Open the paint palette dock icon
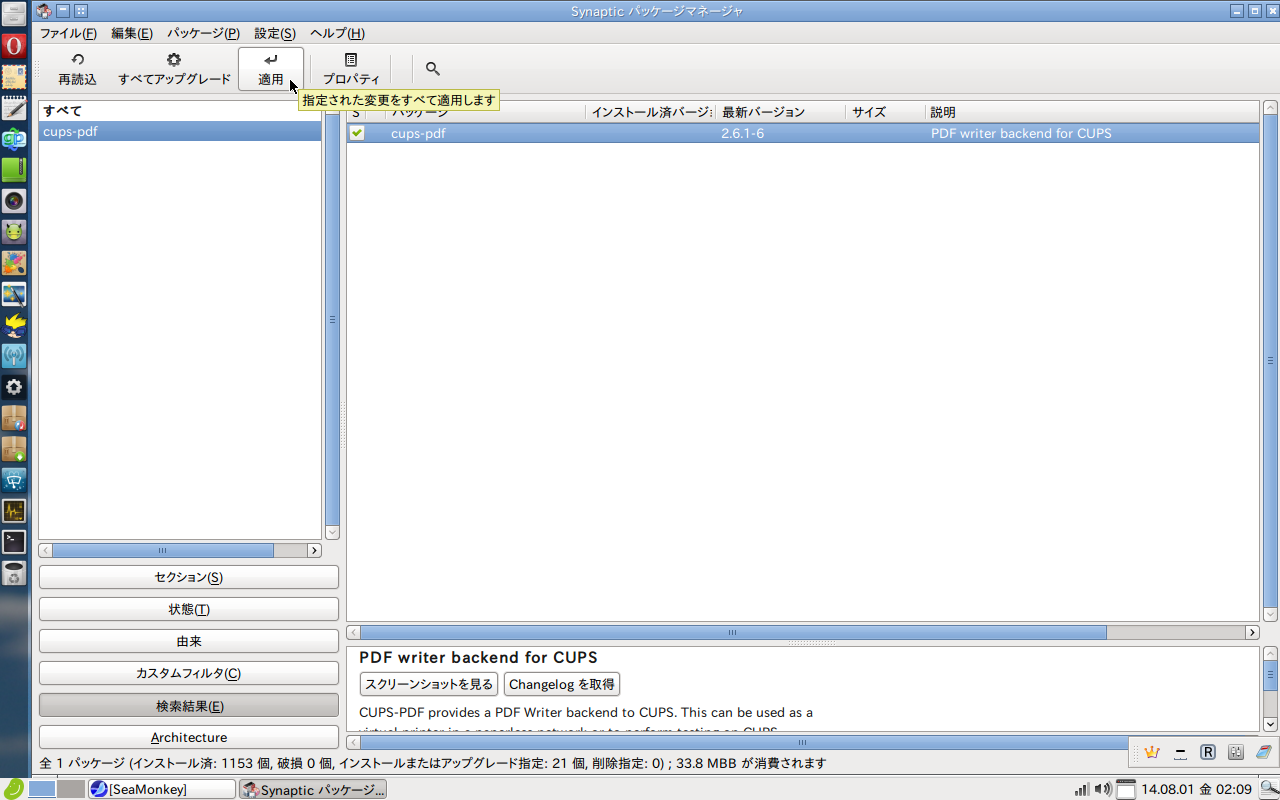This screenshot has width=1280, height=800. coord(13,263)
